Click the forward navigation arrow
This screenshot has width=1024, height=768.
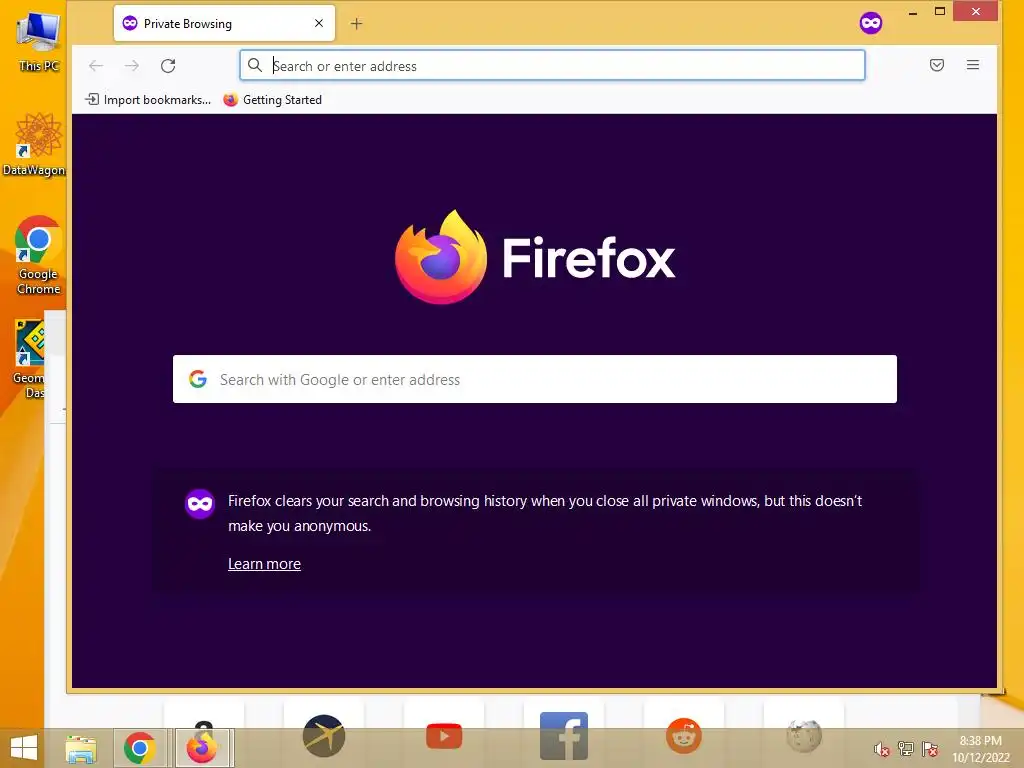click(132, 65)
